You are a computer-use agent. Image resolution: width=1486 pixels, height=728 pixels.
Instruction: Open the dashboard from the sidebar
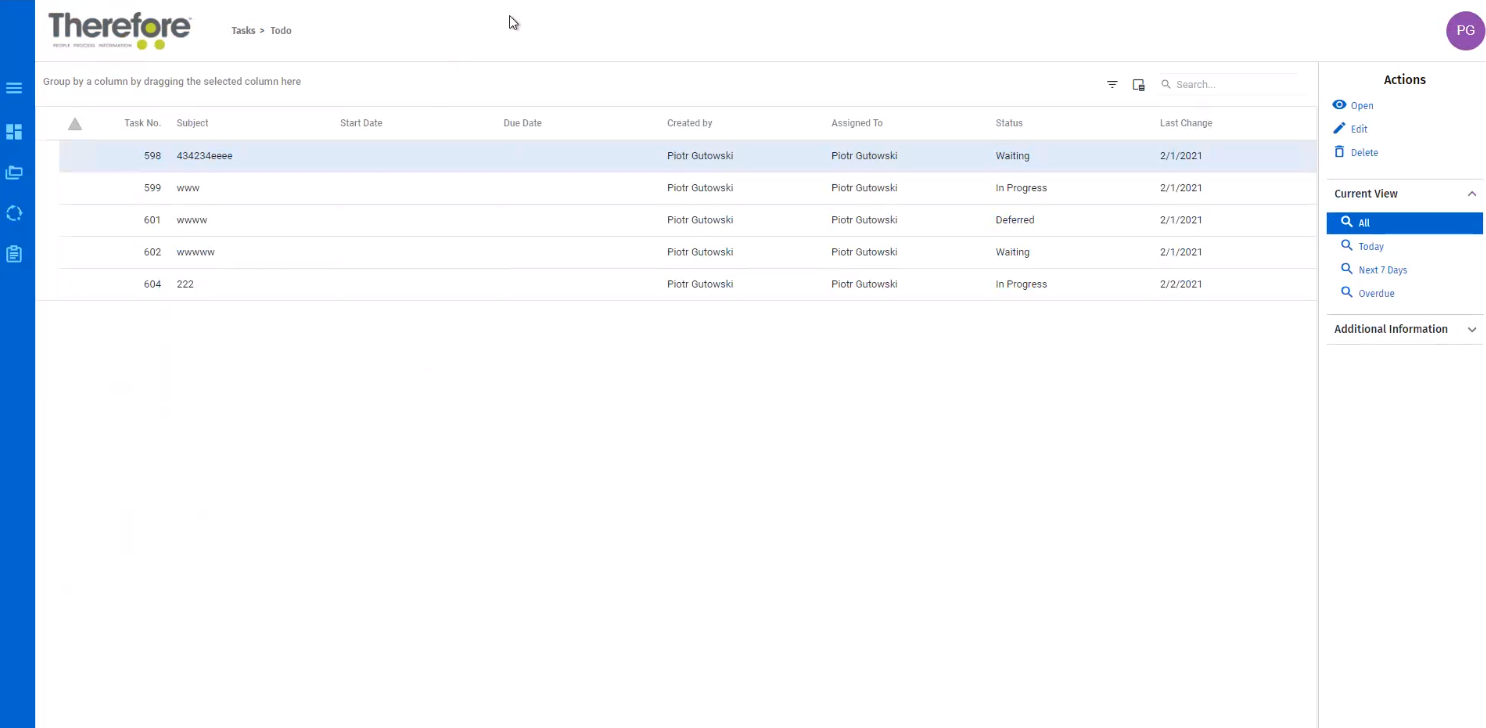point(14,132)
